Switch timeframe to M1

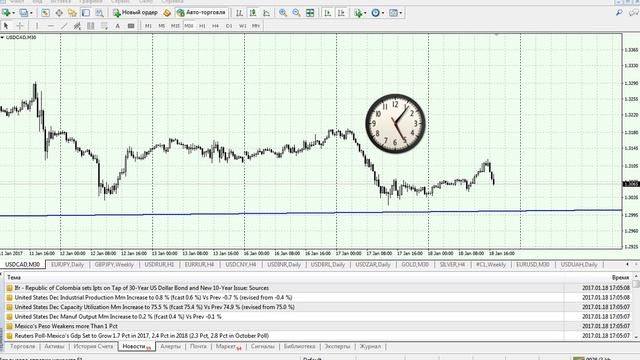[148, 26]
